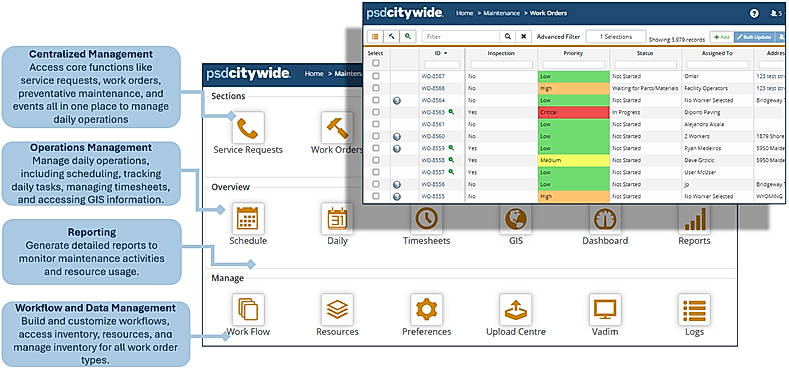This screenshot has height=368, width=789.
Task: Open the Dashboard gauge icon
Action: click(605, 219)
